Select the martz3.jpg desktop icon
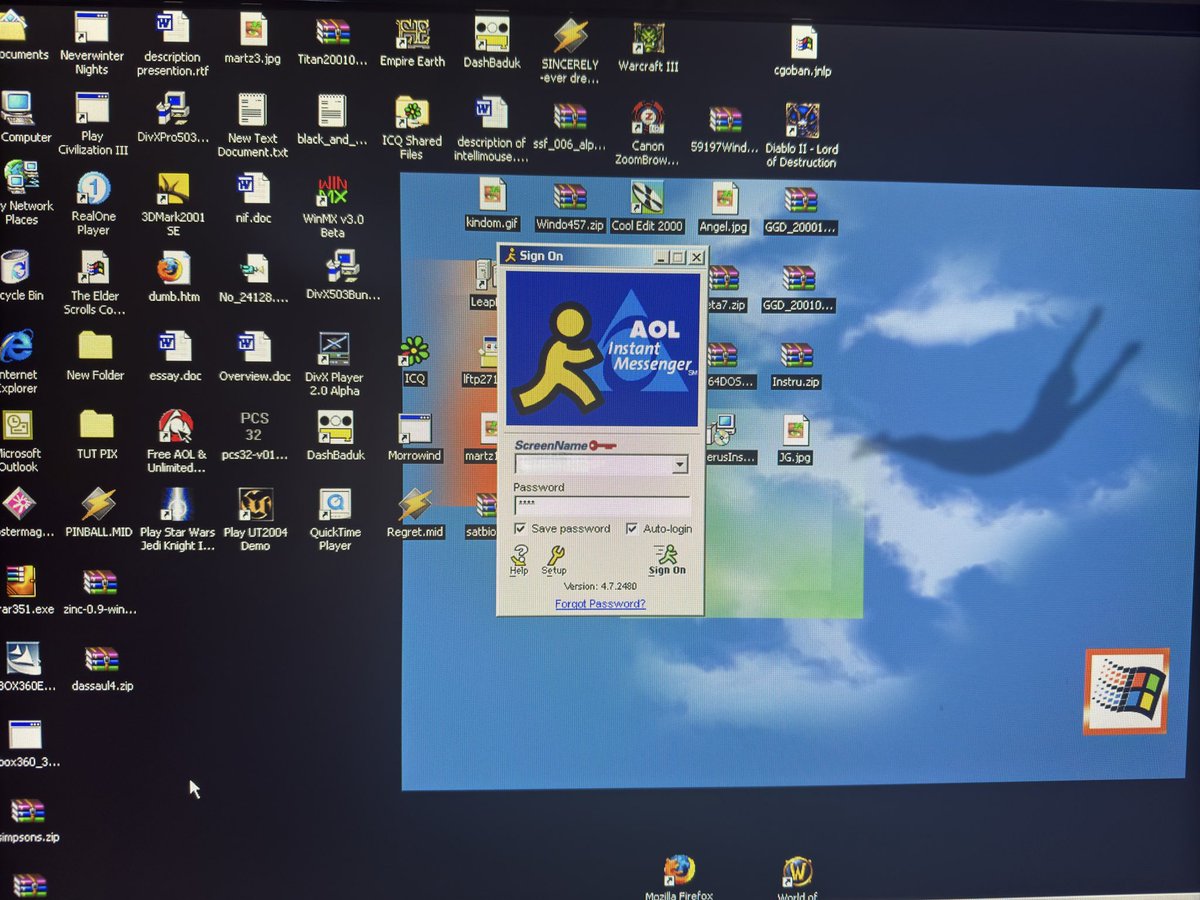 click(253, 30)
